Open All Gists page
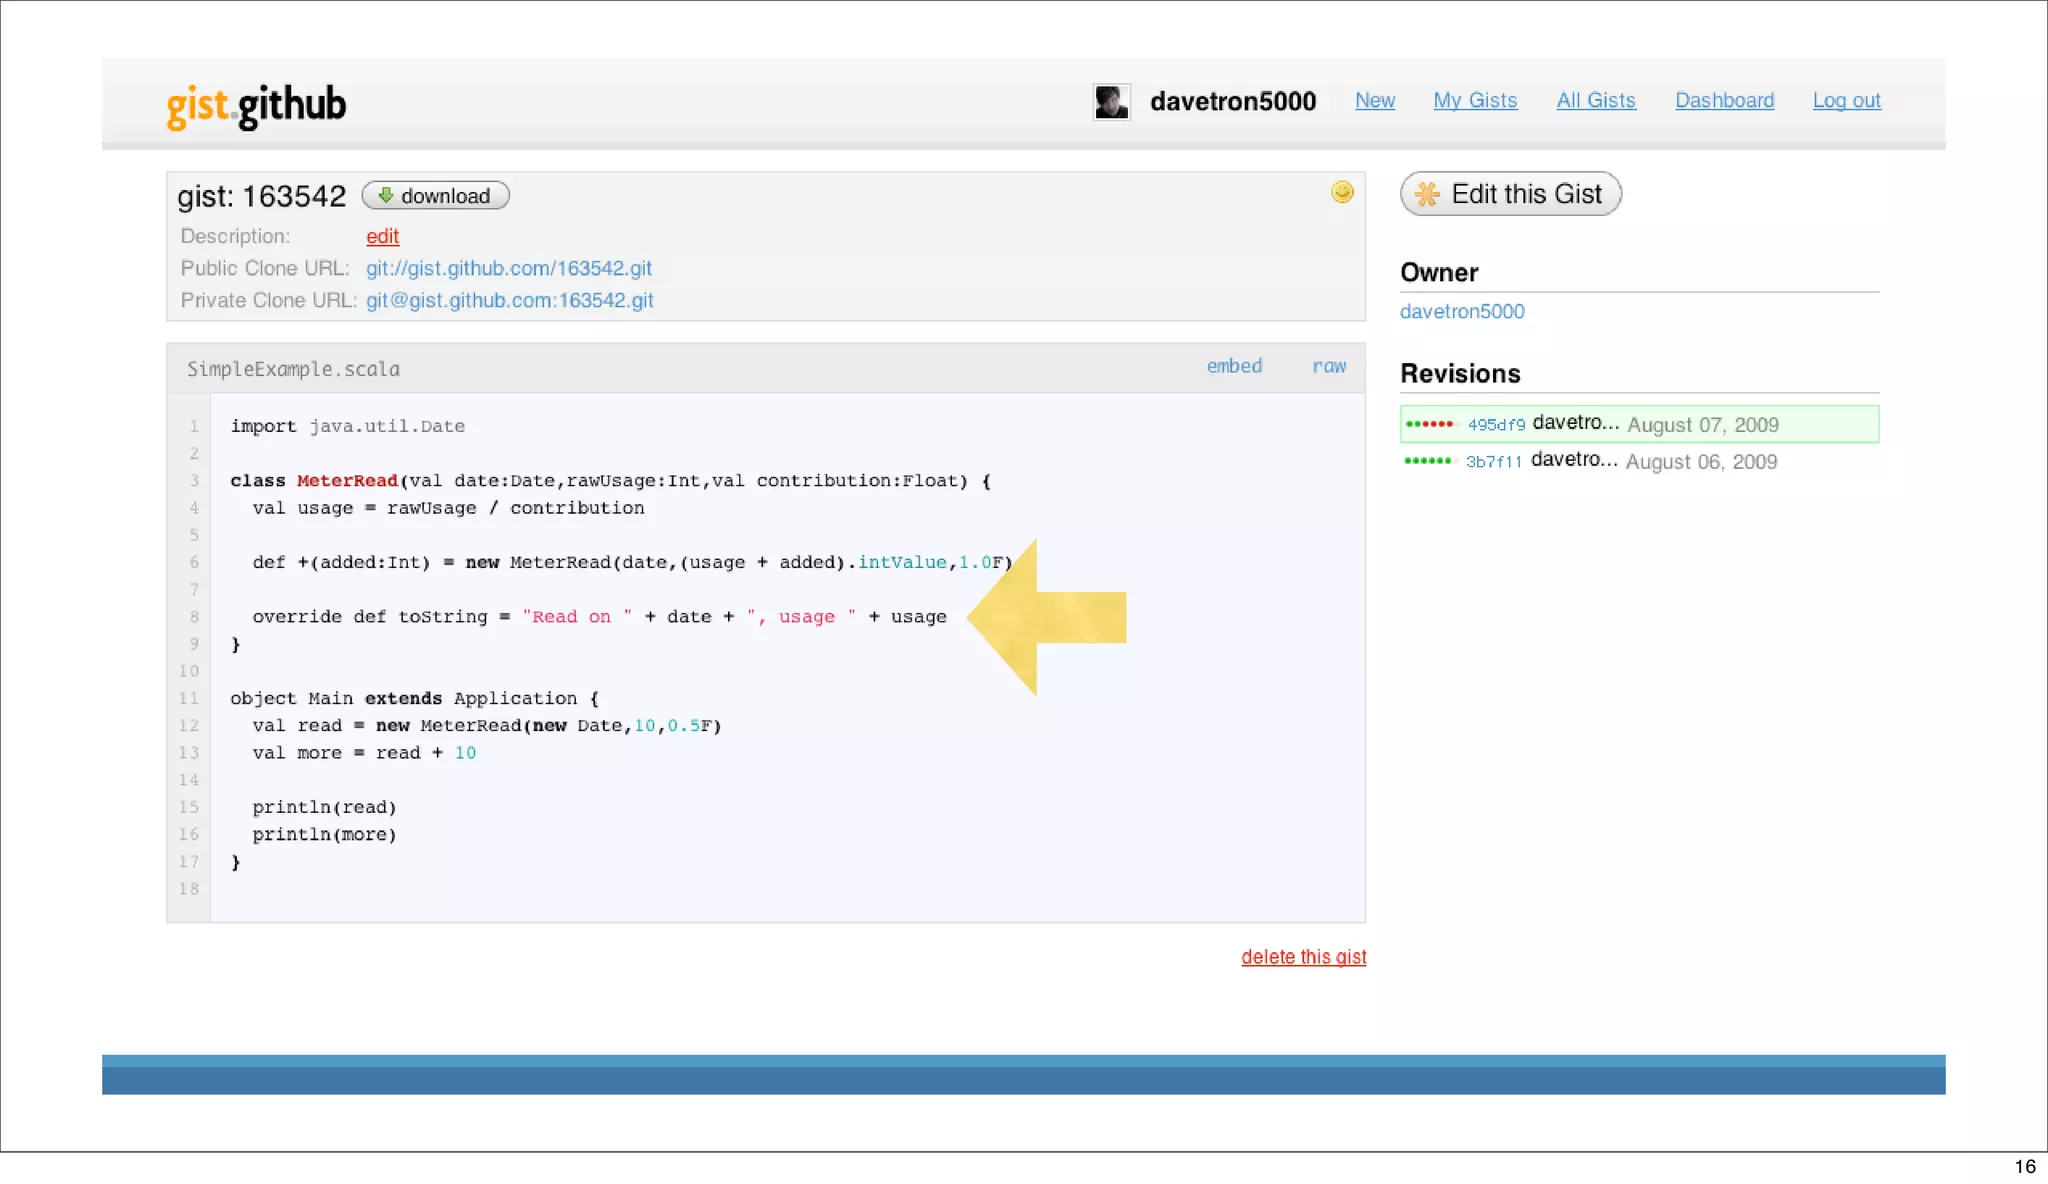 (1596, 101)
